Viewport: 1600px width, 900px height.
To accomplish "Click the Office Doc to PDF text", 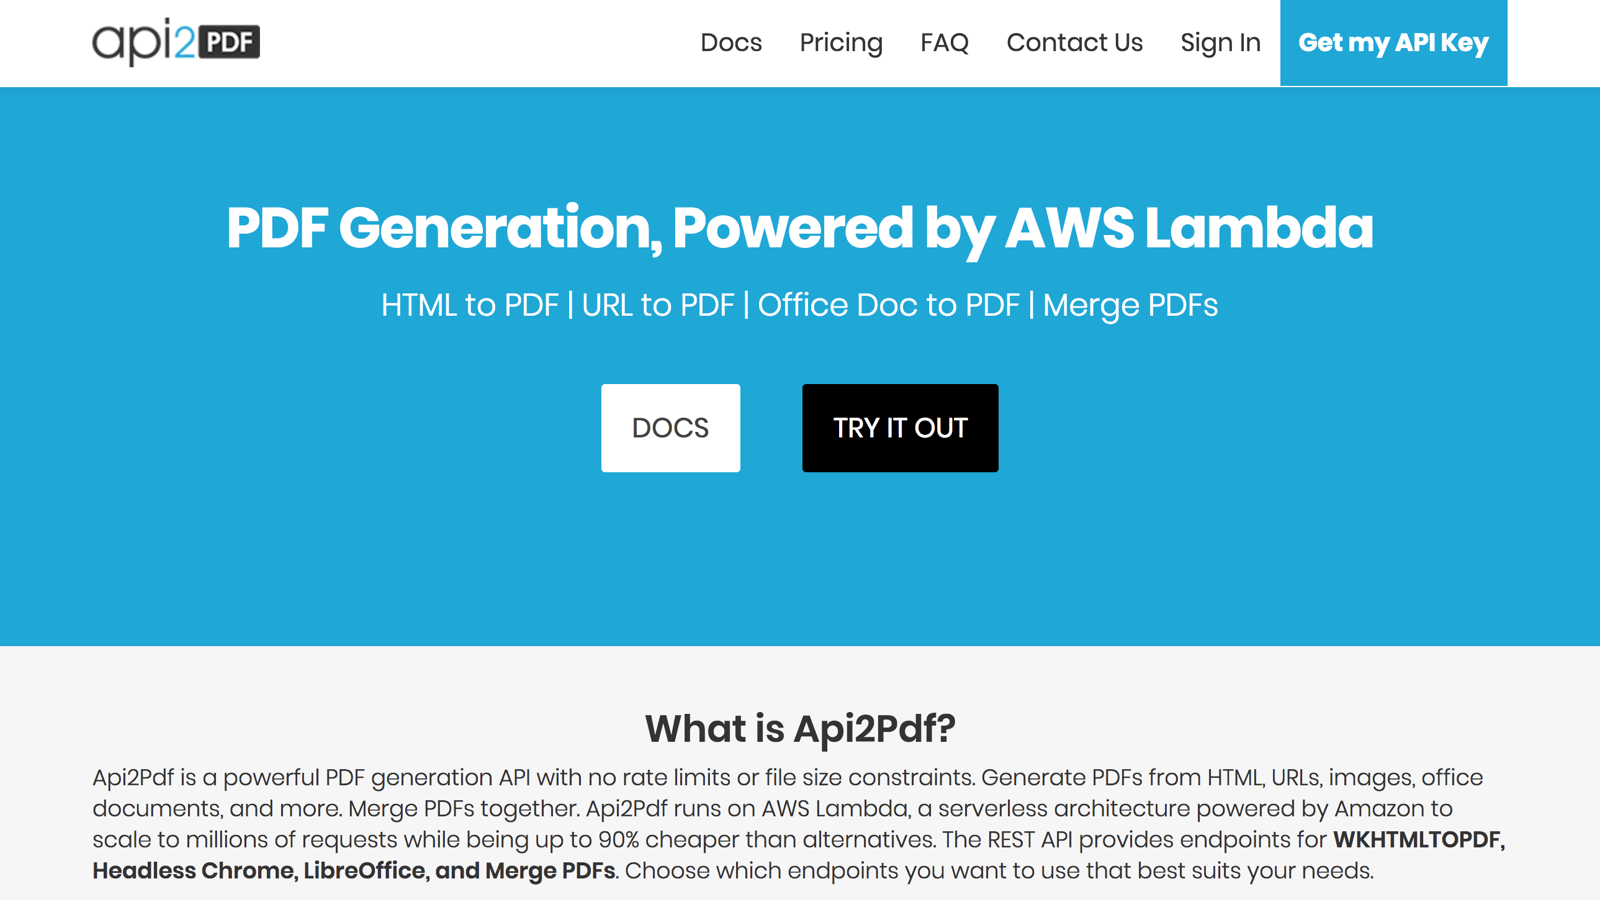I will pos(889,305).
